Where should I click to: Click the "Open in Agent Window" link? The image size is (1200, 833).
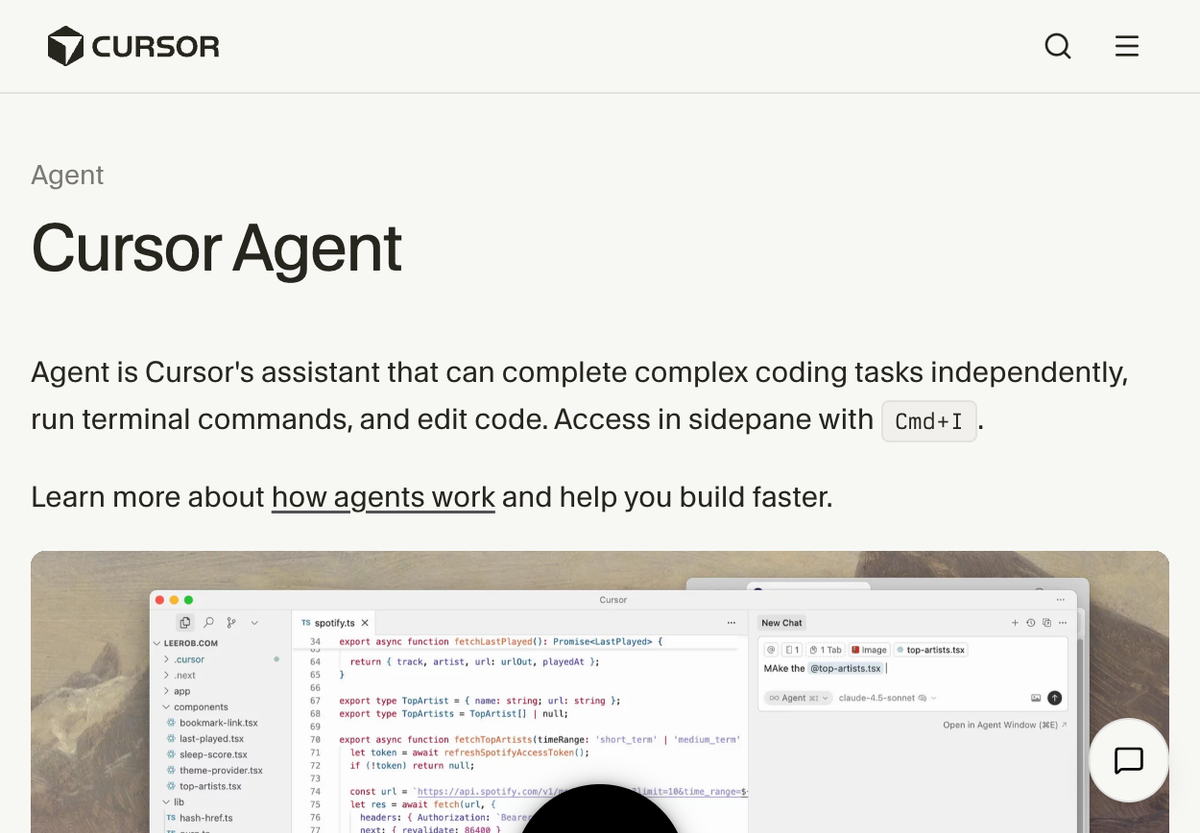[x=1001, y=724]
